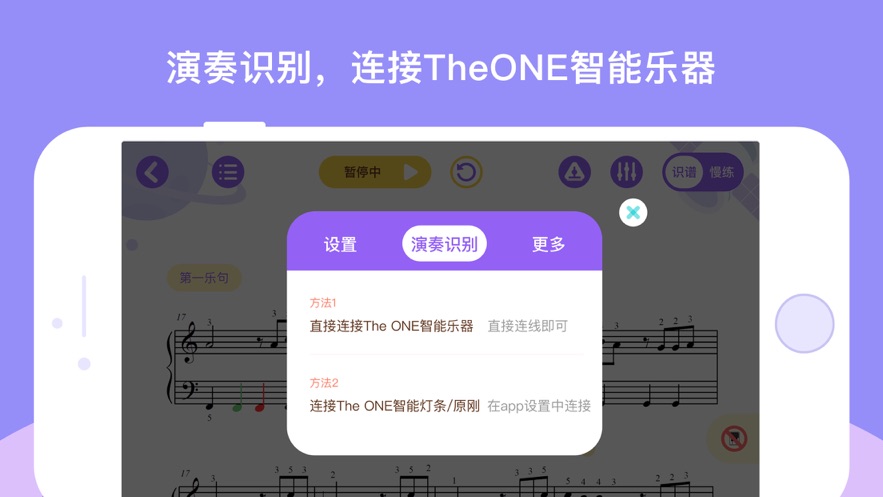
Task: Open the mixer sliders settings icon
Action: pyautogui.click(x=626, y=172)
